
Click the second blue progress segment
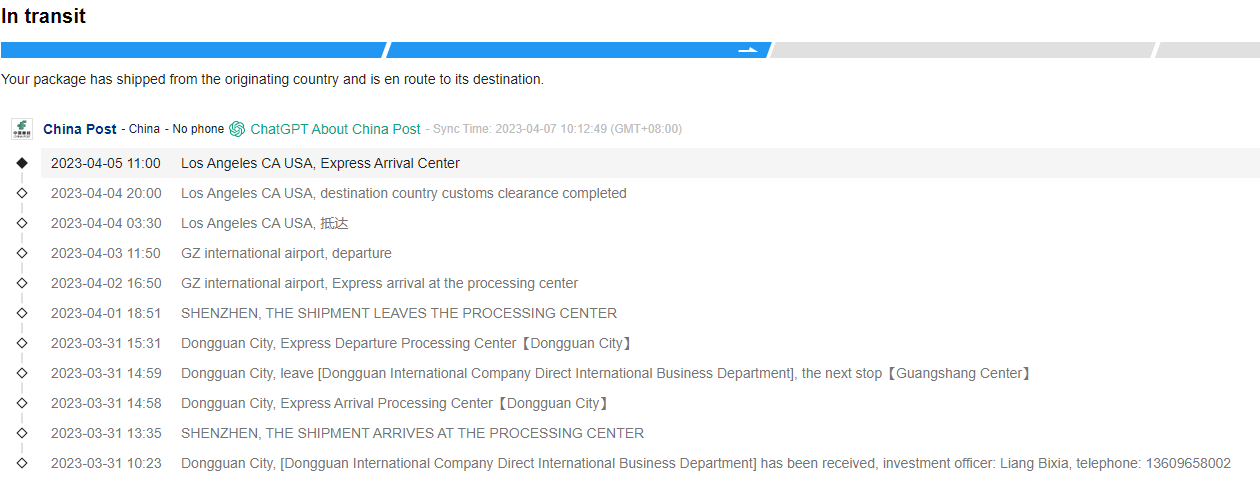560,50
